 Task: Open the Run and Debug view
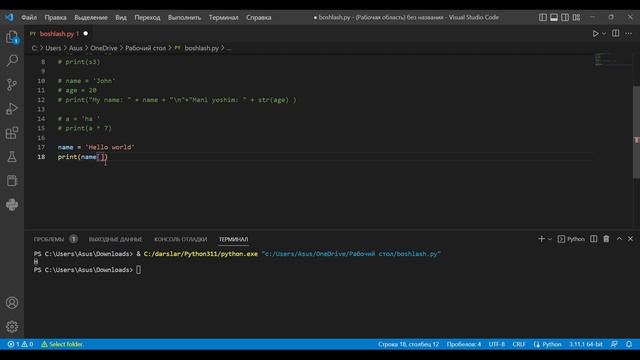coord(12,109)
